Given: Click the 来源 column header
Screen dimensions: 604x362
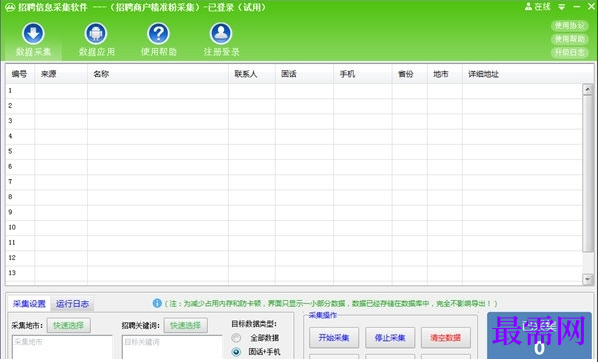Looking at the screenshot, I should pyautogui.click(x=61, y=74).
